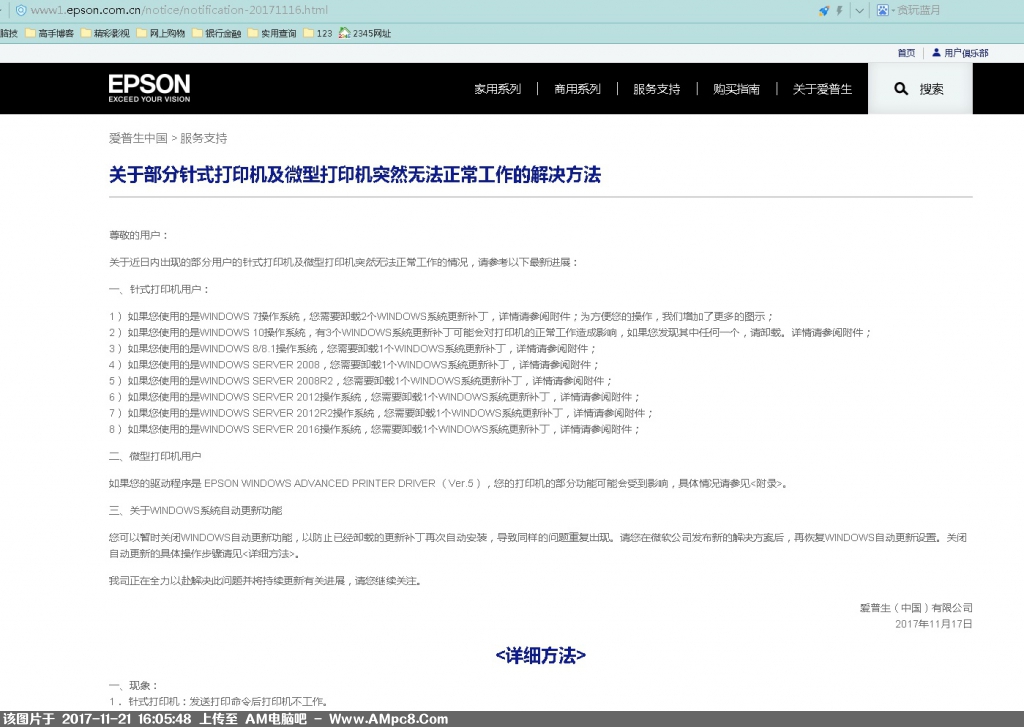Click the EPSON logo
1024x727 pixels.
150,88
